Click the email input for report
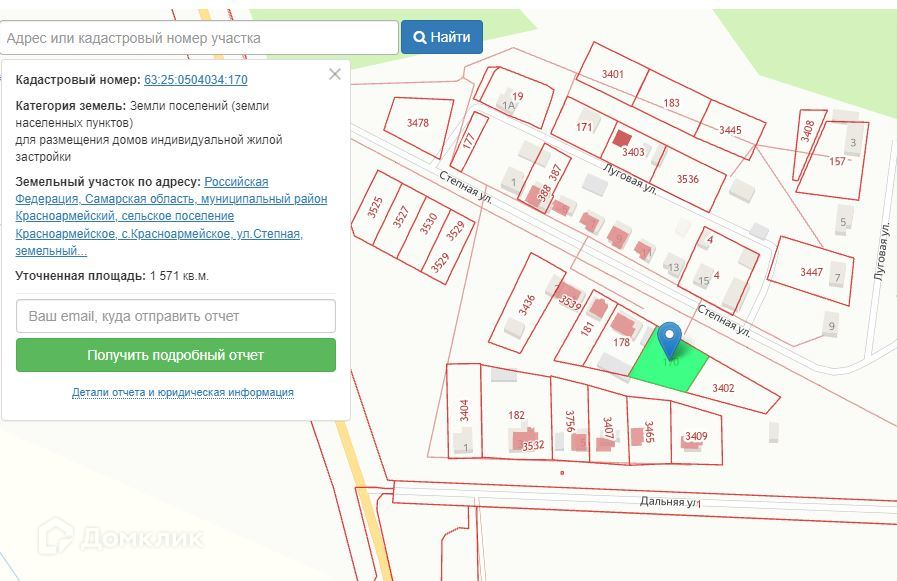 [176, 316]
